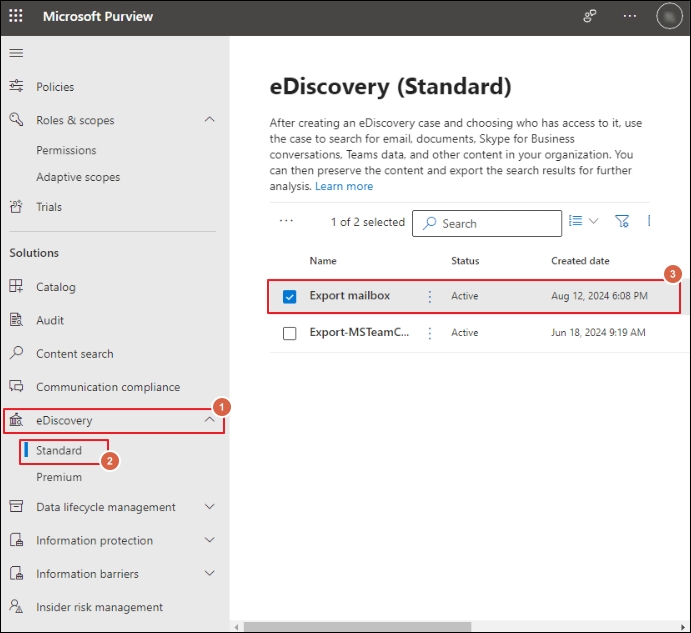Open the Export-MSTeamC... case
The image size is (691, 633).
(359, 332)
